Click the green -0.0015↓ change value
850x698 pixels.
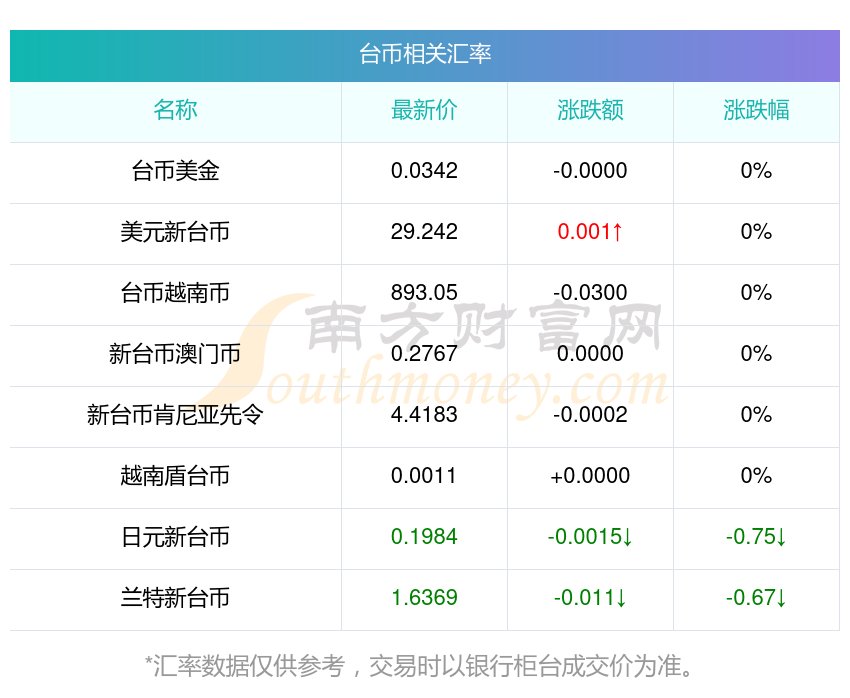(x=590, y=537)
